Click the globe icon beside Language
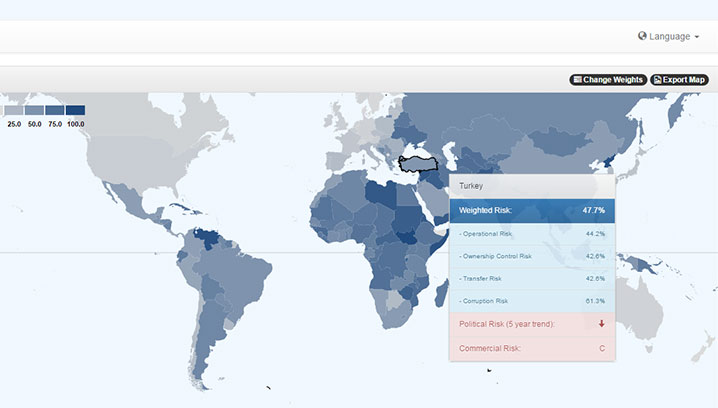The height and width of the screenshot is (408, 718). pos(642,36)
